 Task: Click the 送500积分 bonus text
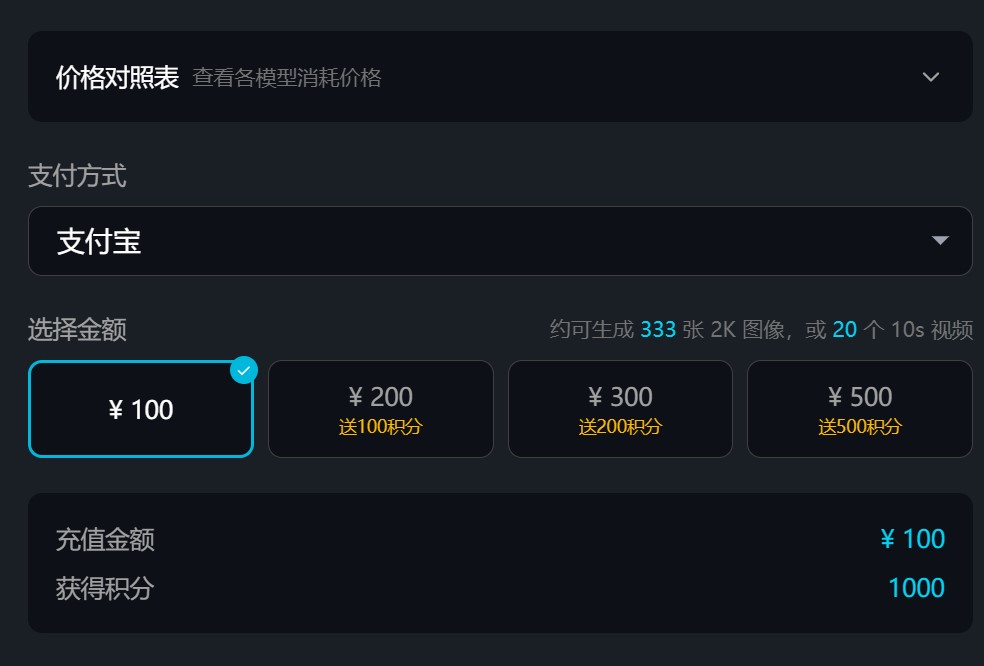pos(860,426)
